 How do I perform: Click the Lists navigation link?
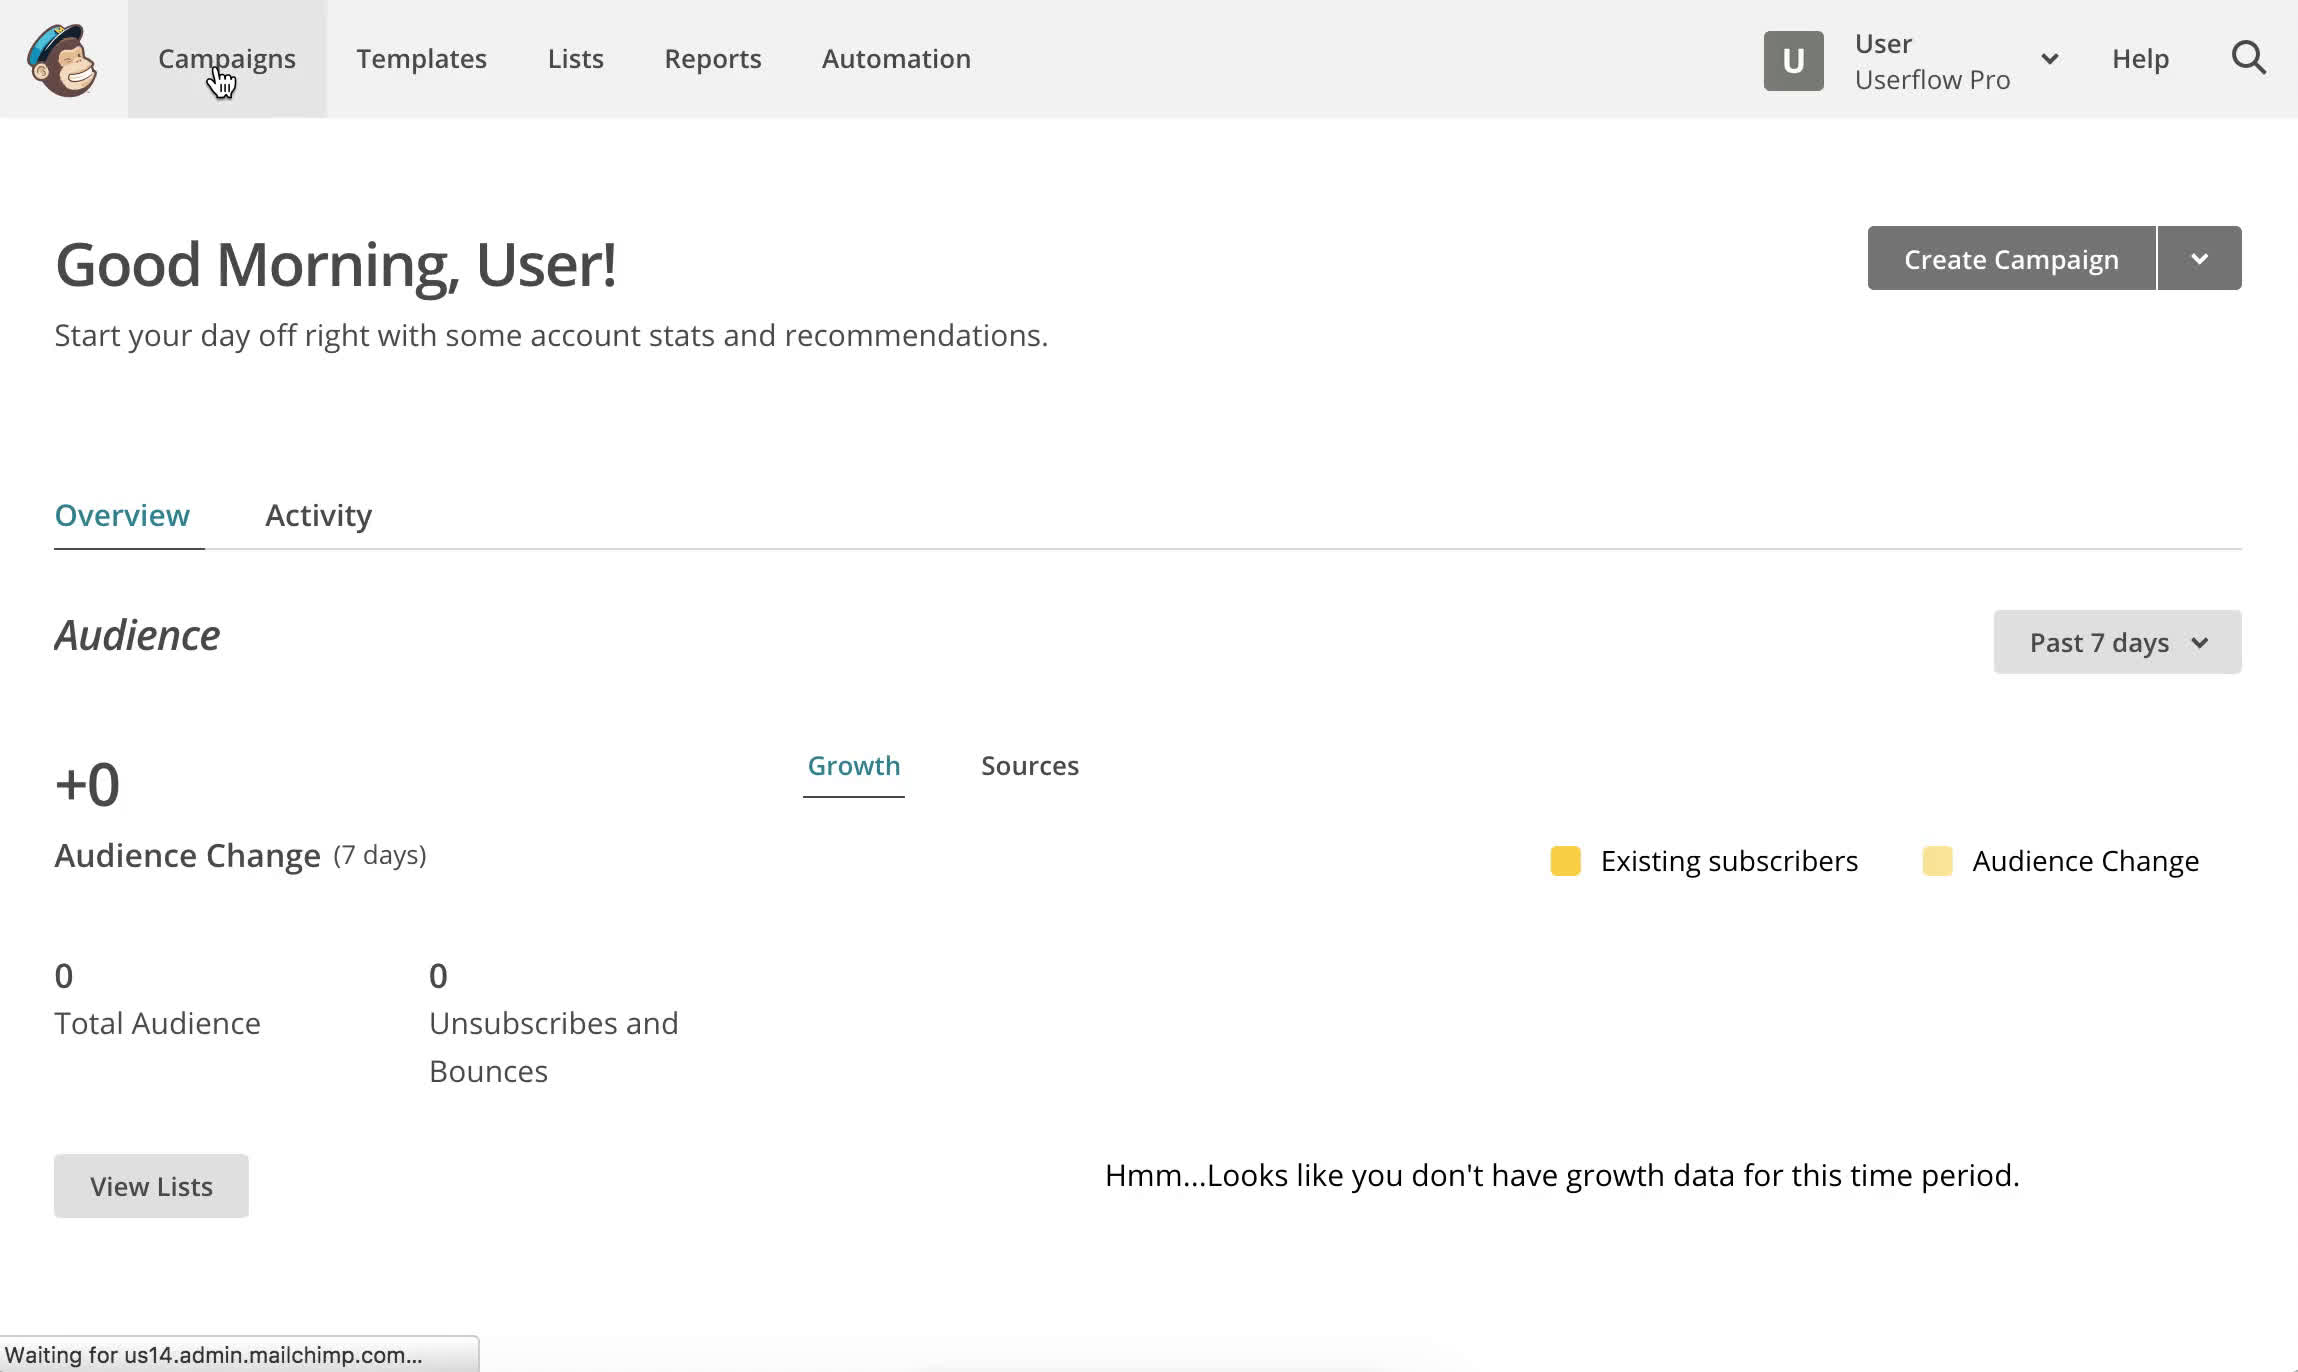(575, 59)
